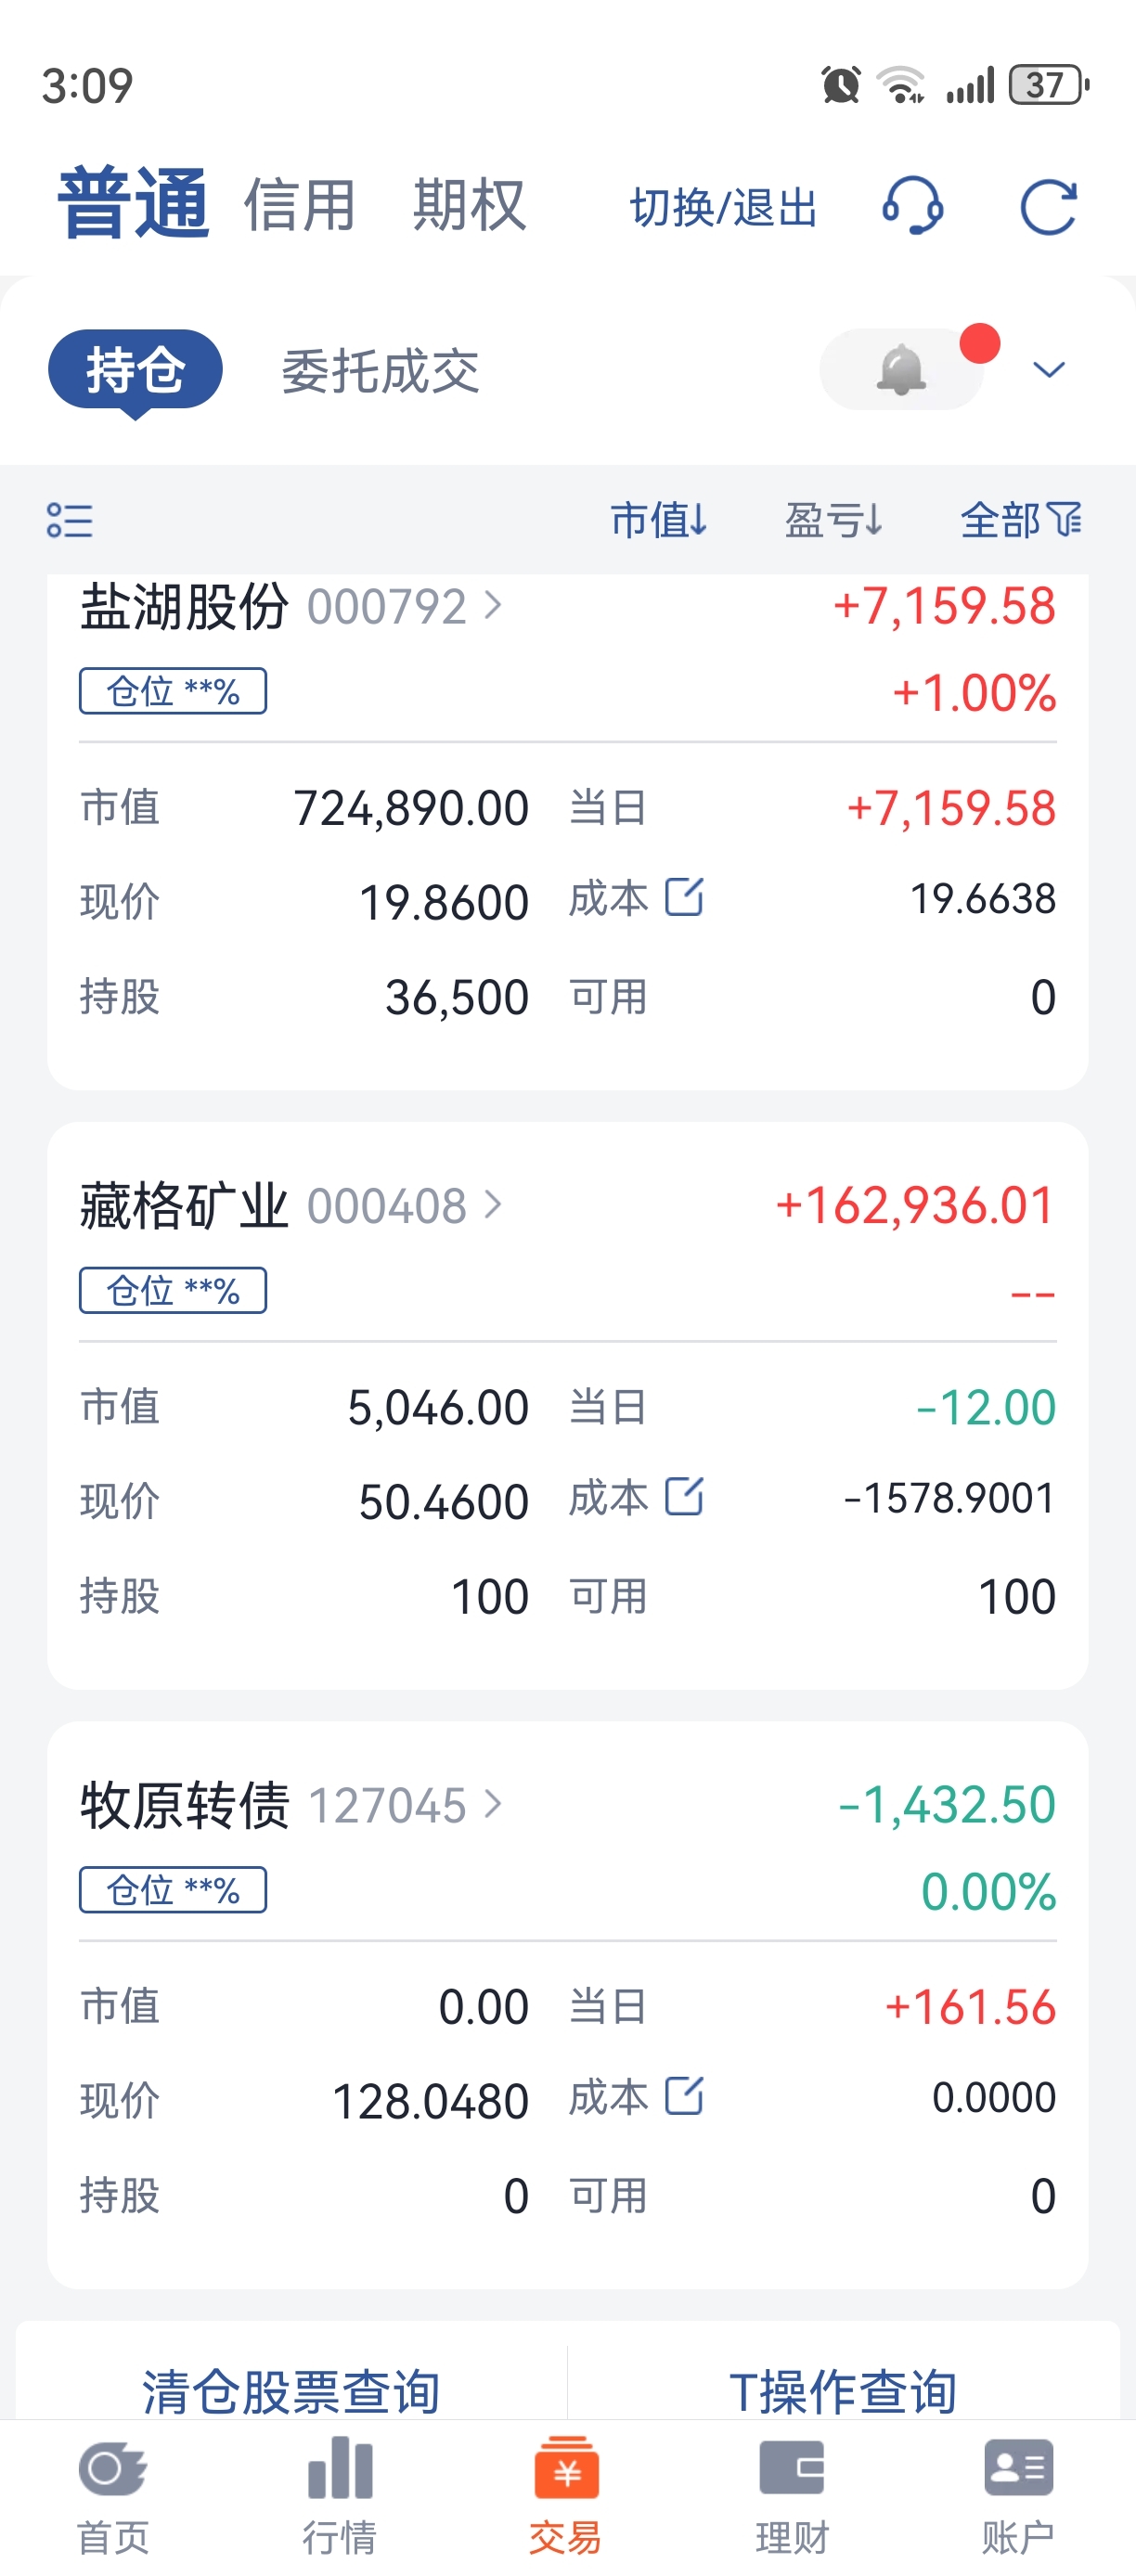Edit cost basis icon for 盐湖股份
Image resolution: width=1136 pixels, height=2576 pixels.
pyautogui.click(x=685, y=897)
